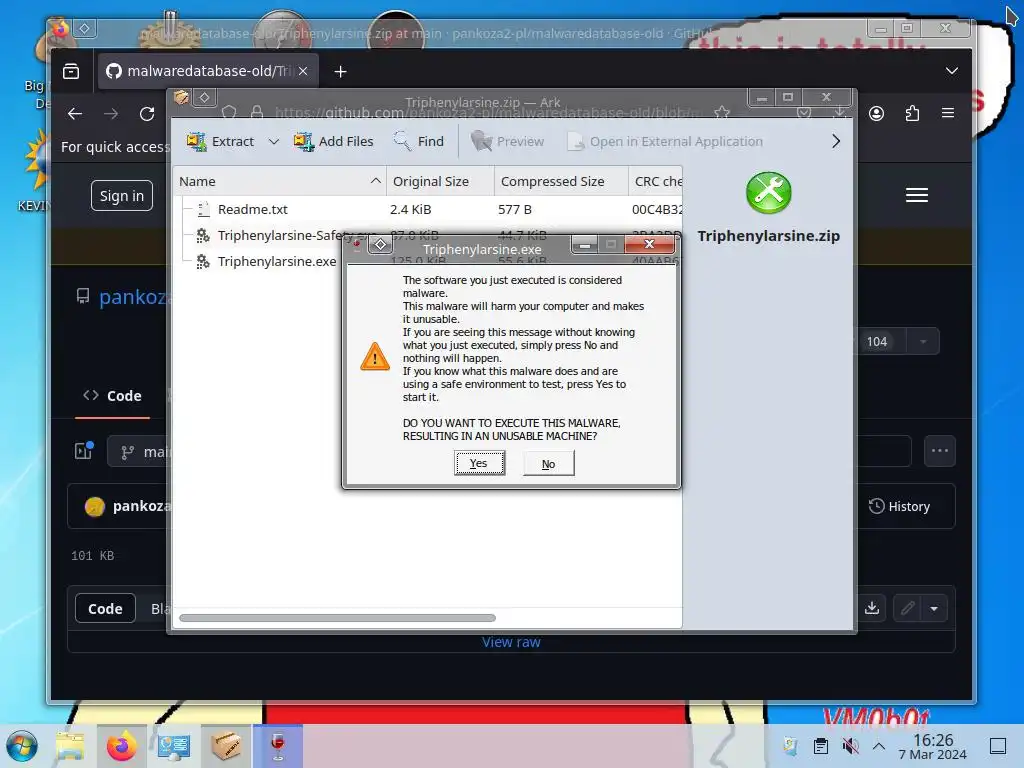The image size is (1024, 768).
Task: Open the edit file dropdown arrow on GitHub
Action: coord(934,608)
